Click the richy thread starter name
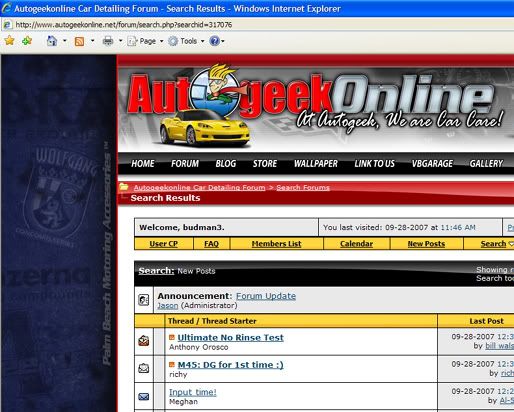Screen dimensions: 514x412 [178, 375]
